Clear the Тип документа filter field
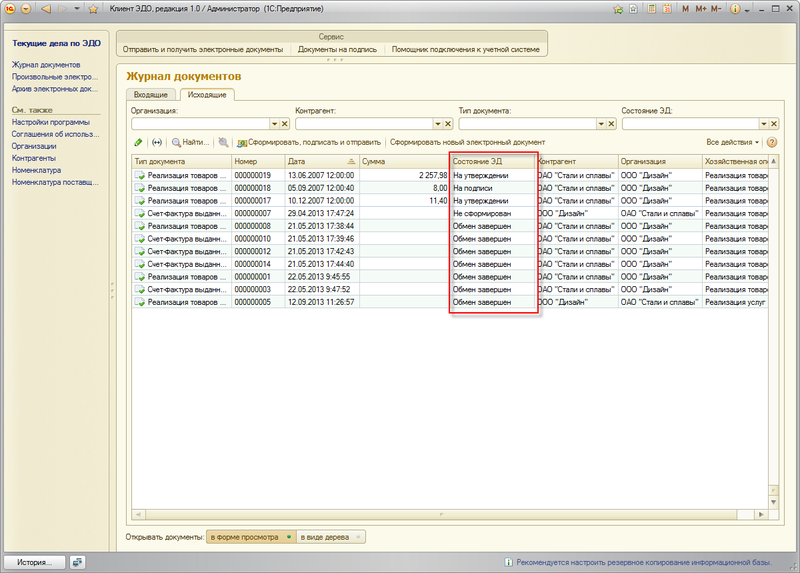Image resolution: width=800 pixels, height=573 pixels. (x=611, y=123)
